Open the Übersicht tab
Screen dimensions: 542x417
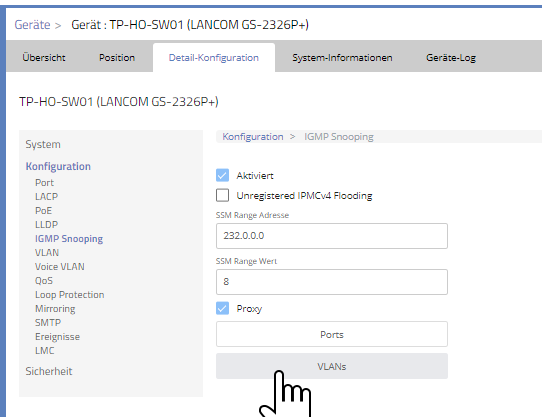44,57
